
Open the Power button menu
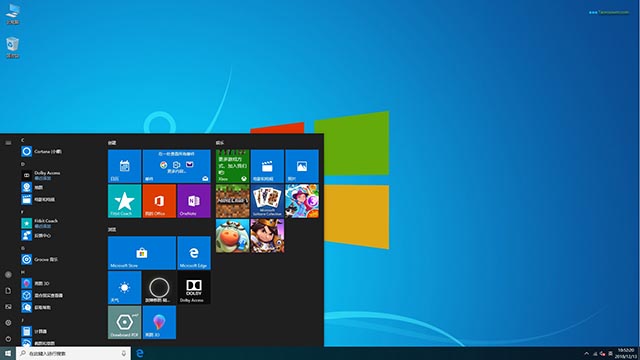8,338
